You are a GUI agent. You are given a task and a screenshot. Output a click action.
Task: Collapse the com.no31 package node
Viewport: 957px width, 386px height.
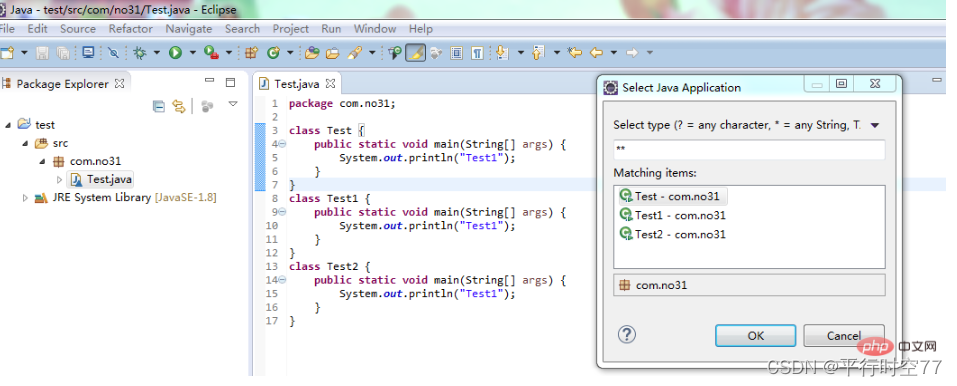click(43, 162)
